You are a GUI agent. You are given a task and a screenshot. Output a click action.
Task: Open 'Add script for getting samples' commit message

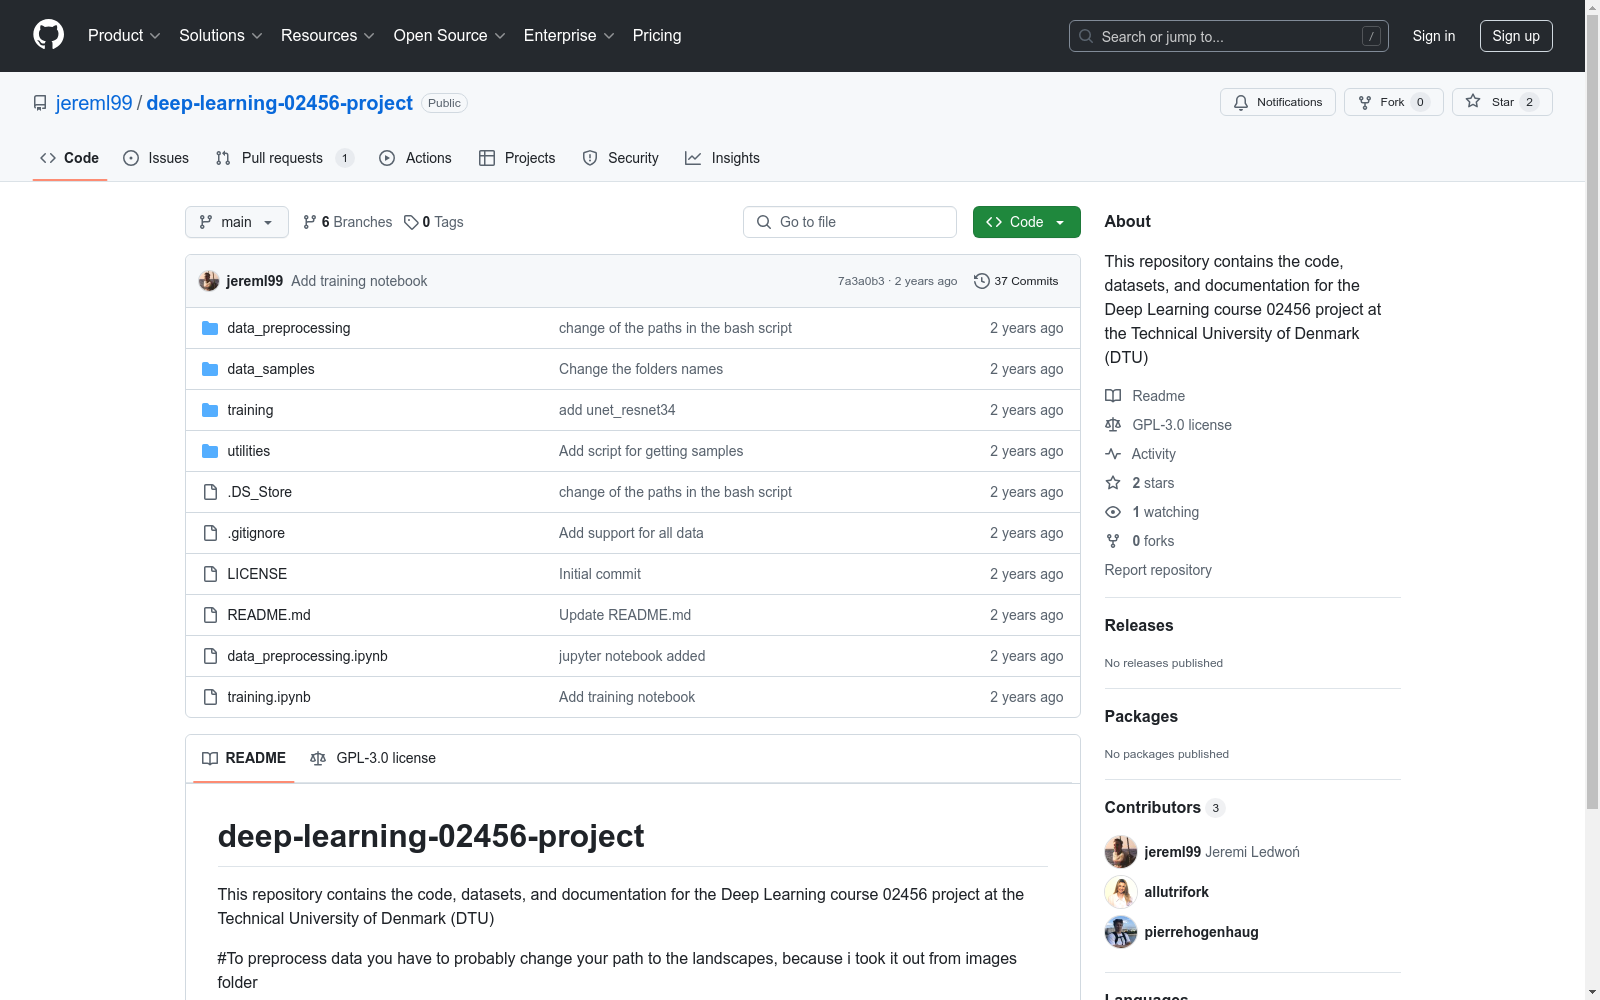tap(651, 451)
